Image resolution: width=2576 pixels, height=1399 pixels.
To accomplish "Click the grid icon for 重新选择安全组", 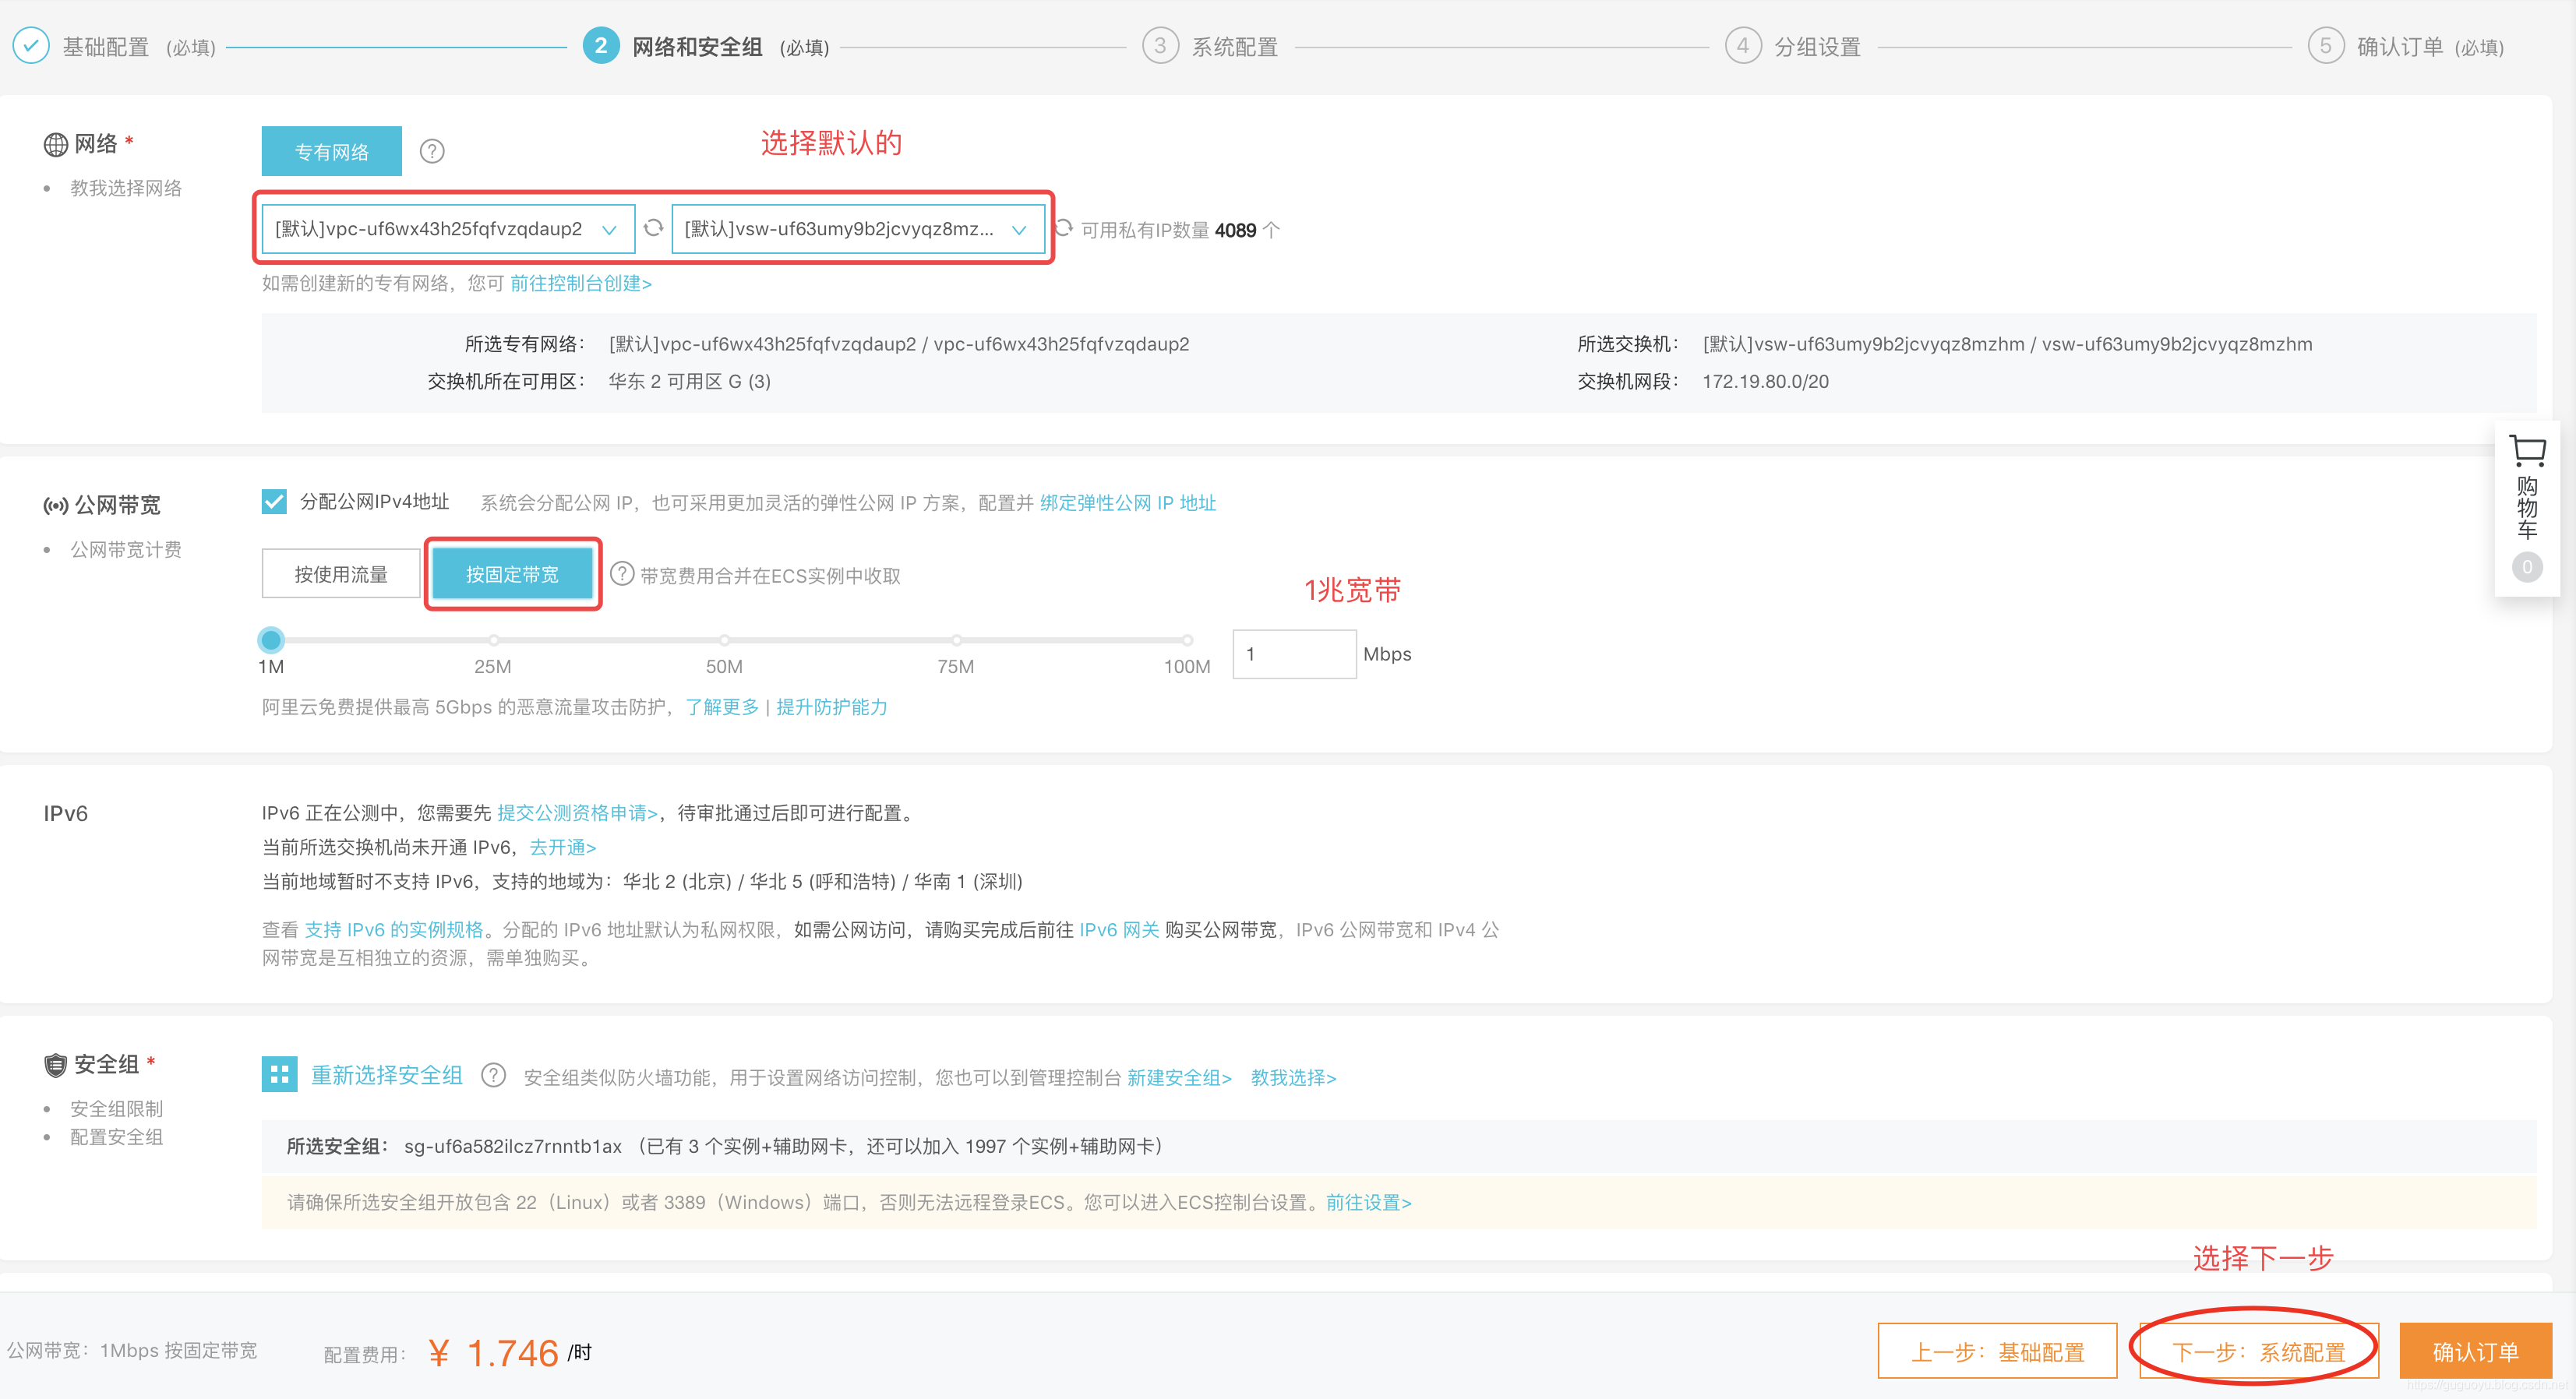I will (x=279, y=1075).
